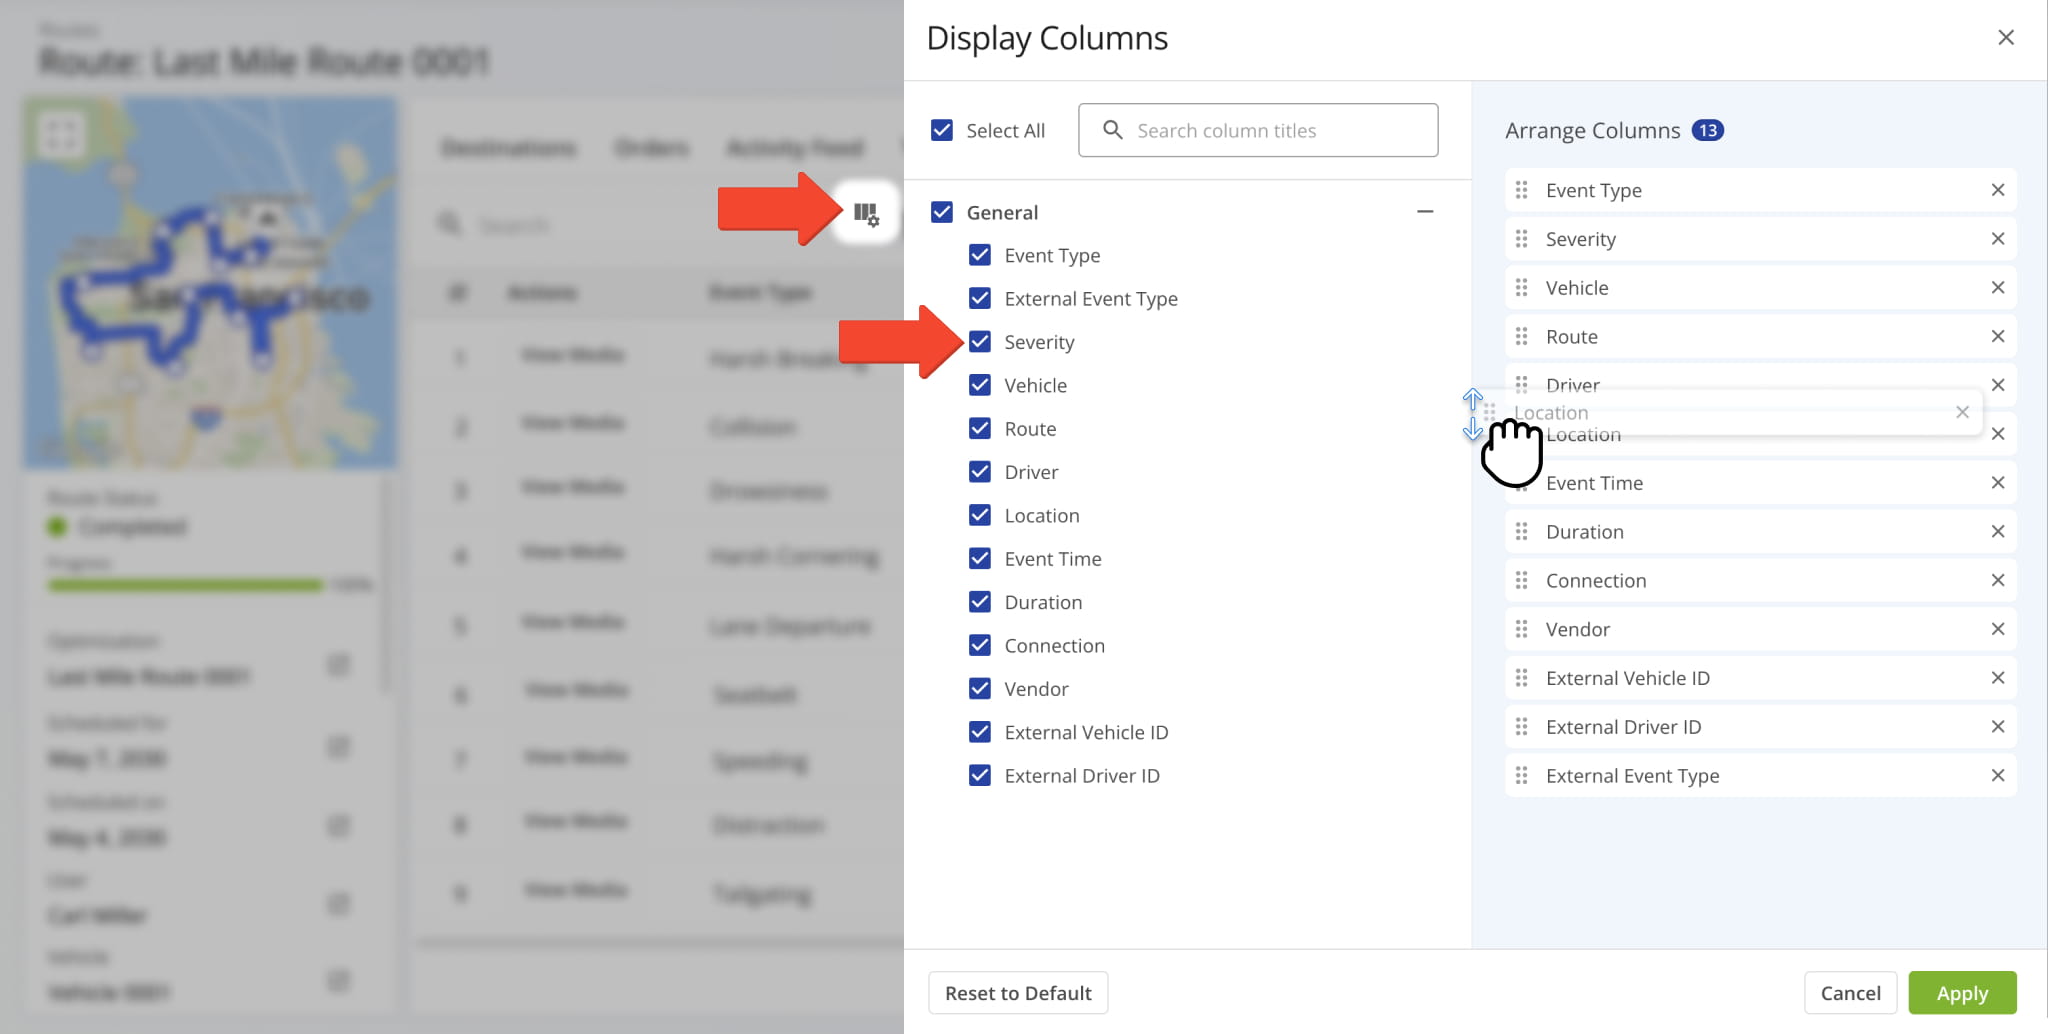
Task: Uncheck the Event Time checkbox
Action: 980,558
